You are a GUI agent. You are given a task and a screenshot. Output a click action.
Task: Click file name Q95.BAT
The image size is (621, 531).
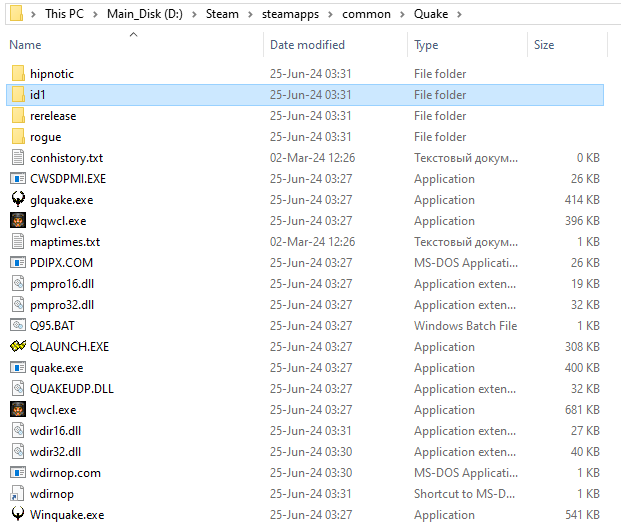(x=52, y=326)
